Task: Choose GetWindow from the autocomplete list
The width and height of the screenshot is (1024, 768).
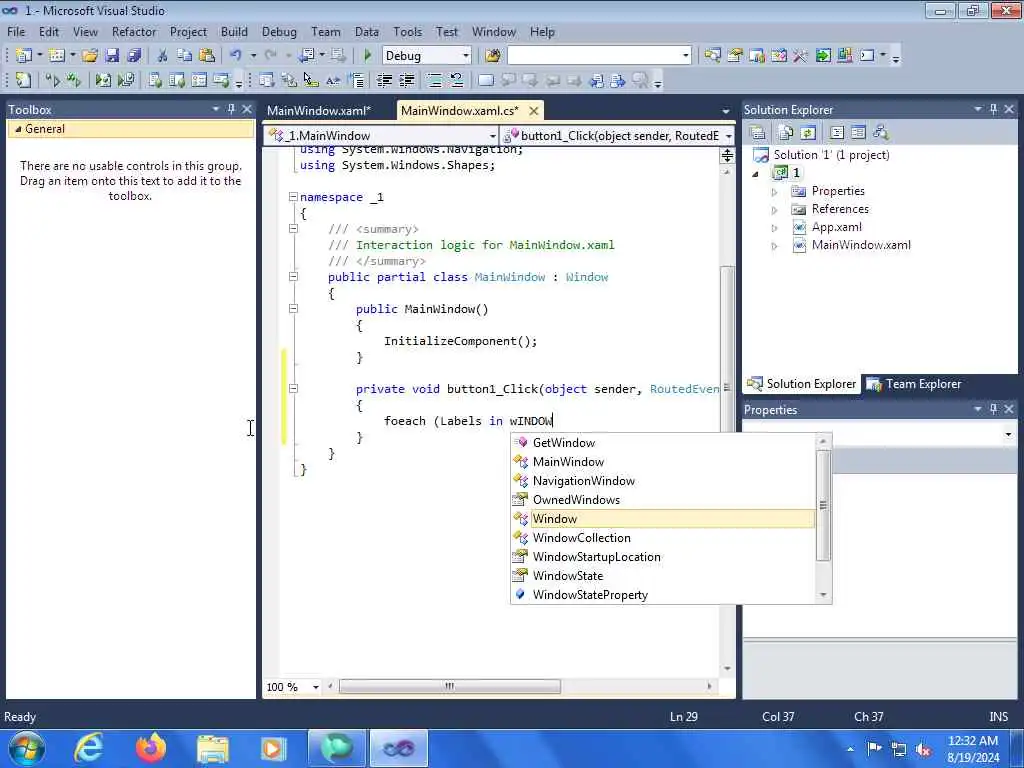Action: (x=663, y=443)
